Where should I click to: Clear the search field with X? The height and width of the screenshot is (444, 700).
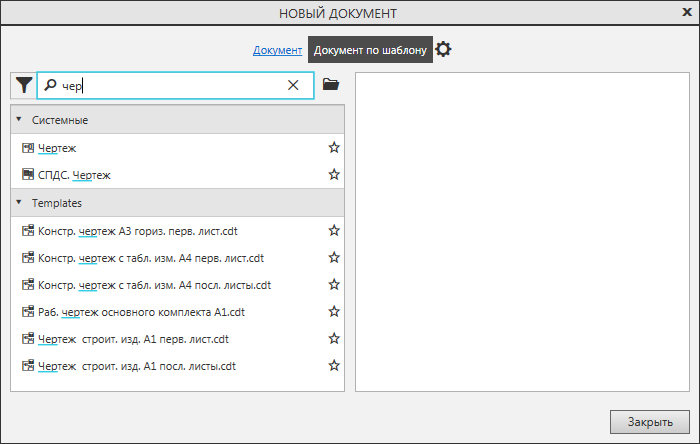coord(293,85)
